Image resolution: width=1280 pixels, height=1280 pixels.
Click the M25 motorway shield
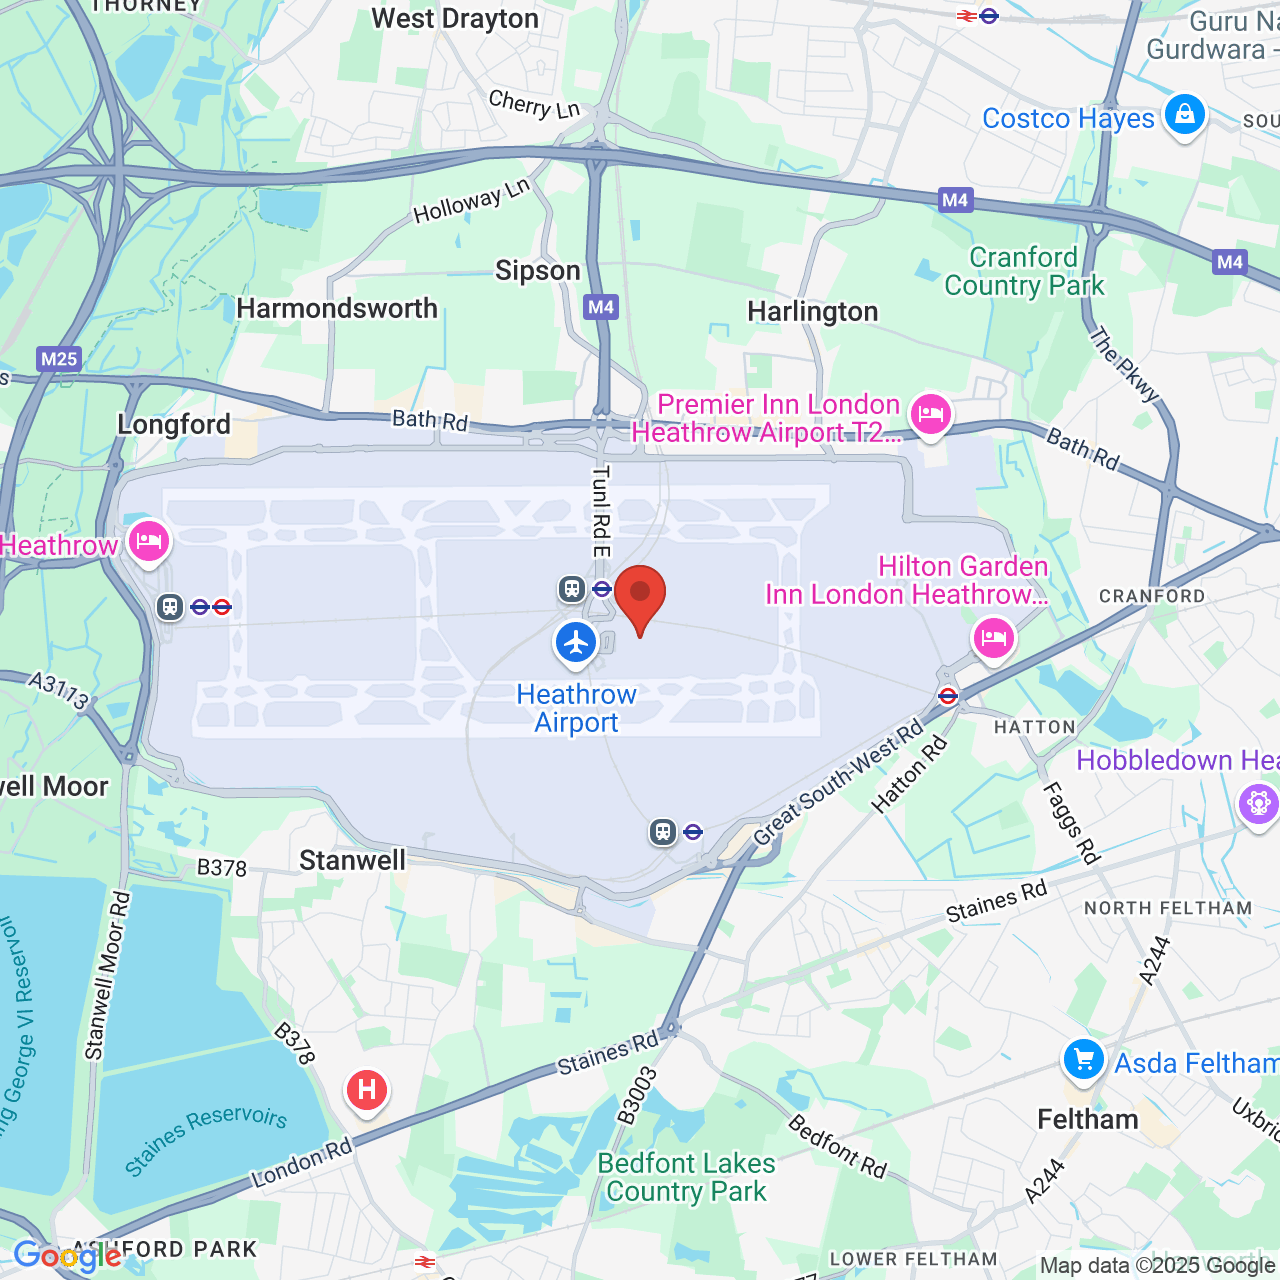click(59, 359)
